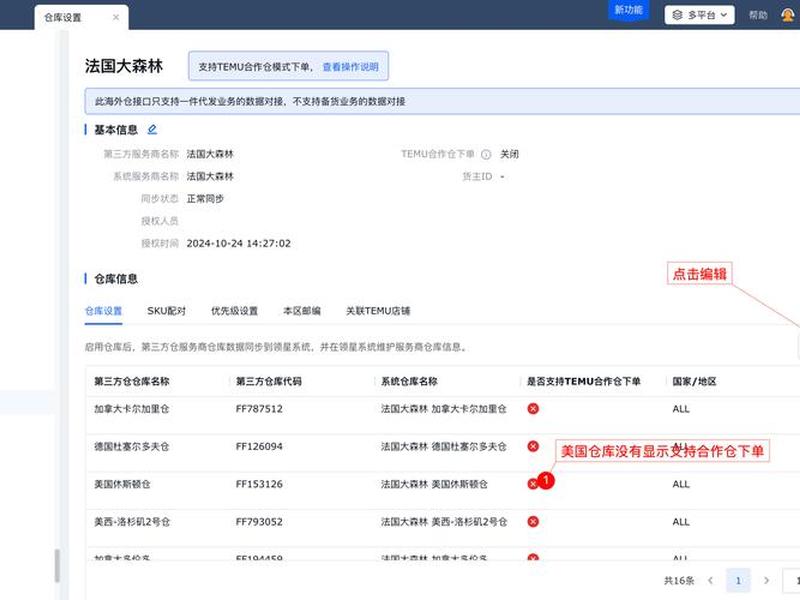Click warehouse code FF787512
Image resolution: width=800 pixels, height=600 pixels.
tap(259, 409)
